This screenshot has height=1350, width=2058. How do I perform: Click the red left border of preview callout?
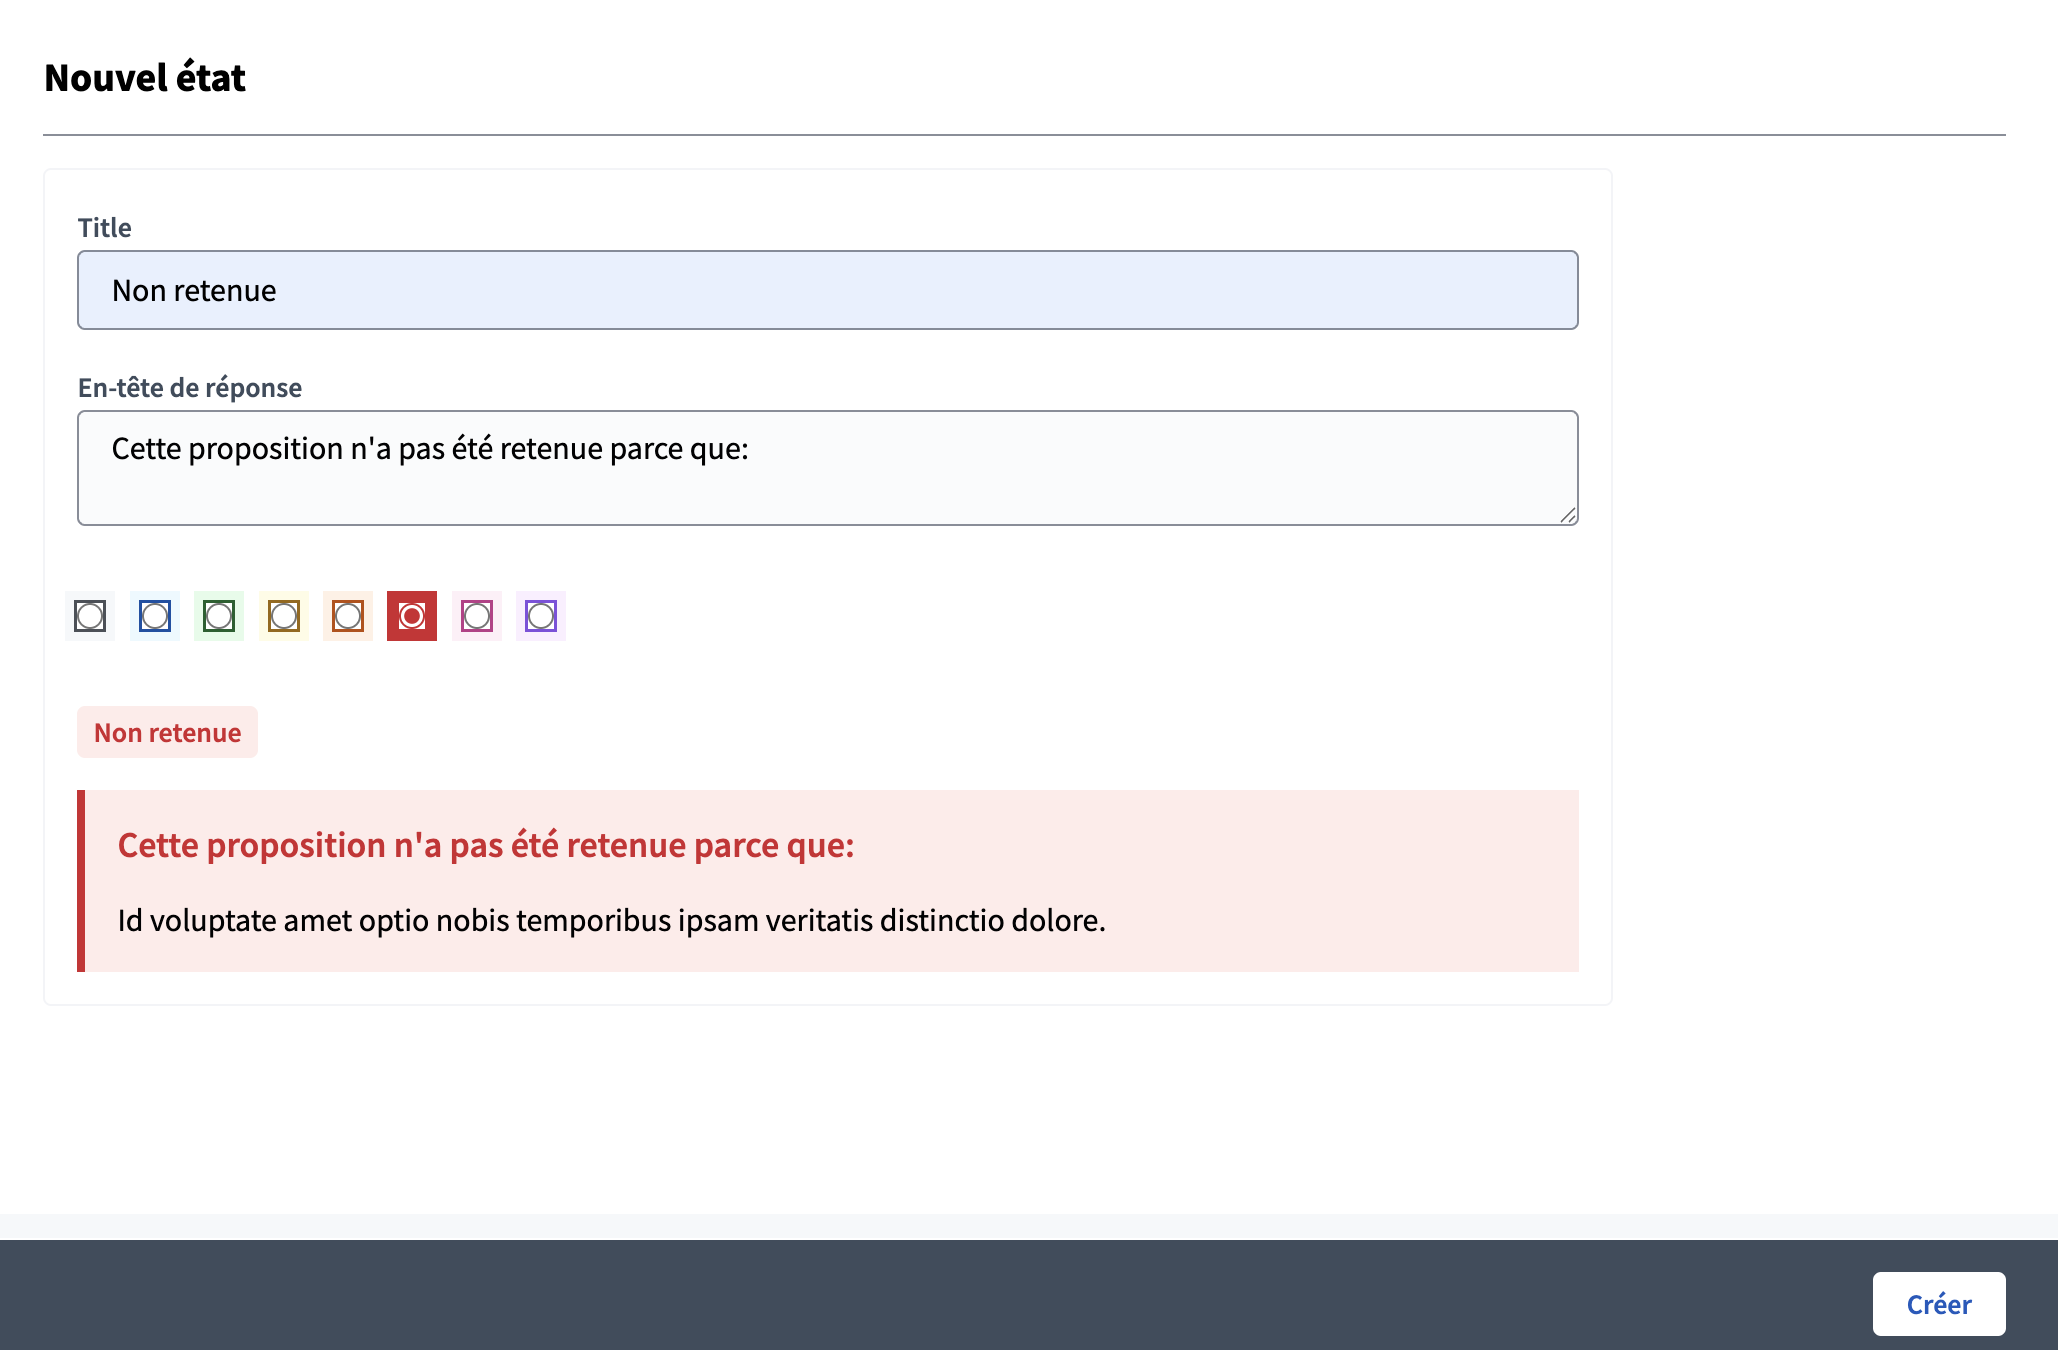point(81,881)
